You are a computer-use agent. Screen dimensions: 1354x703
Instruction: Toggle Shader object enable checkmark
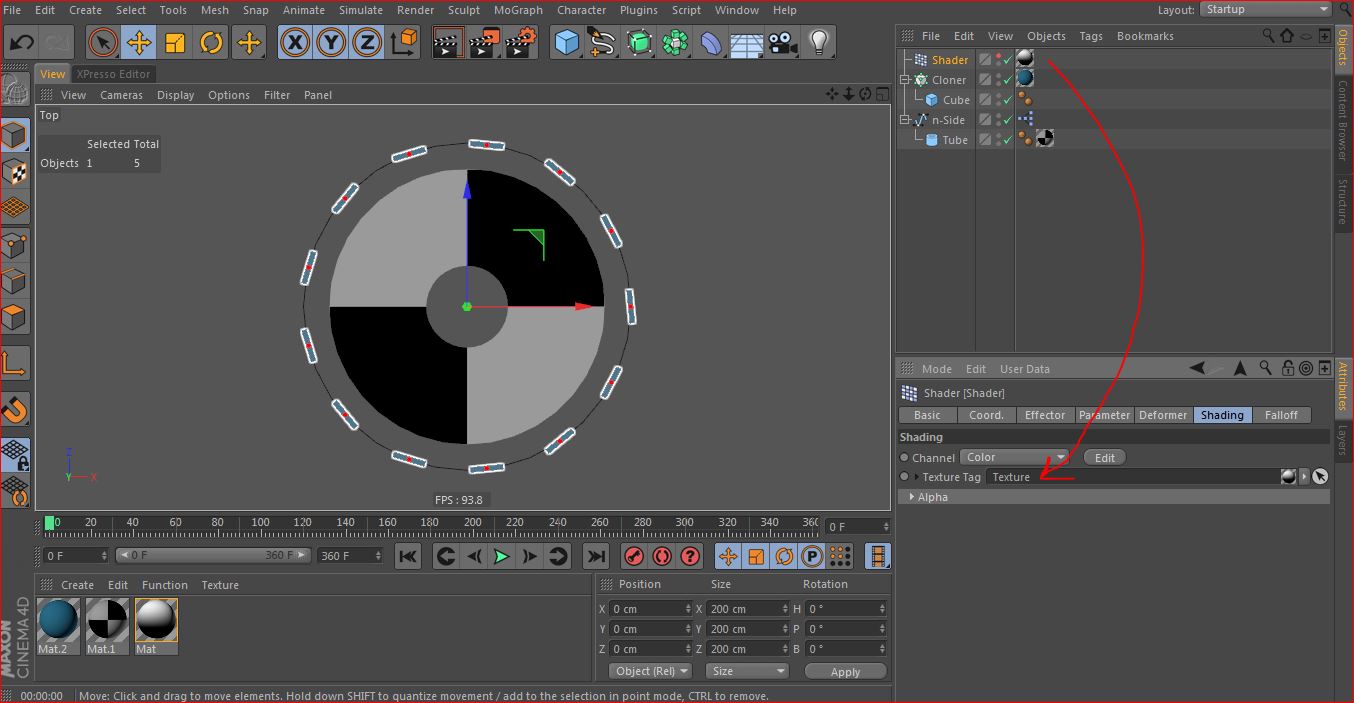click(x=1008, y=60)
